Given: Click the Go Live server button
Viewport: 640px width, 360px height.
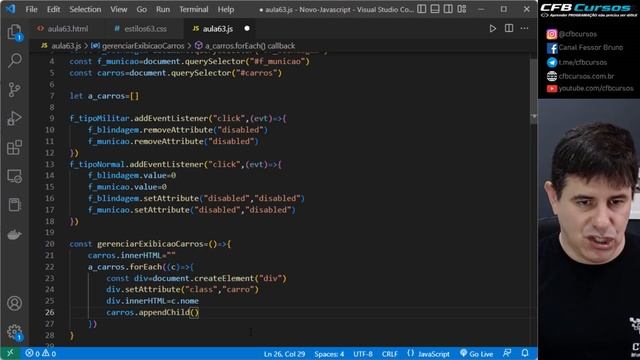Looking at the screenshot, I should tap(476, 353).
